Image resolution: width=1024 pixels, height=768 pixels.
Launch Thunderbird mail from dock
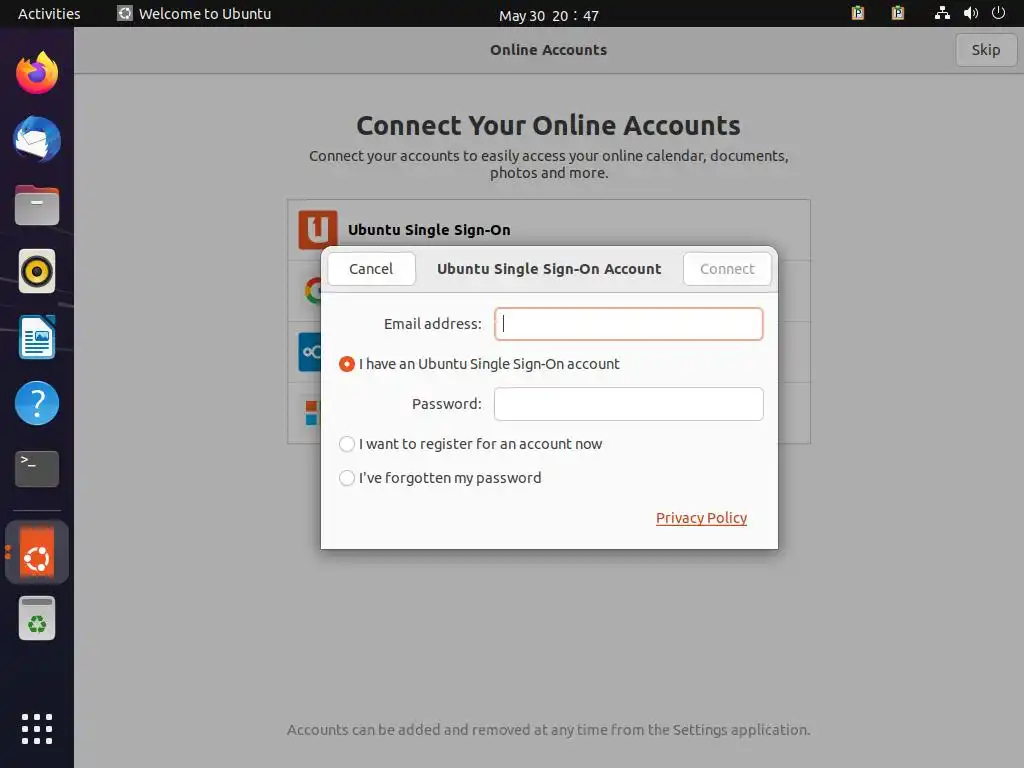(x=37, y=138)
